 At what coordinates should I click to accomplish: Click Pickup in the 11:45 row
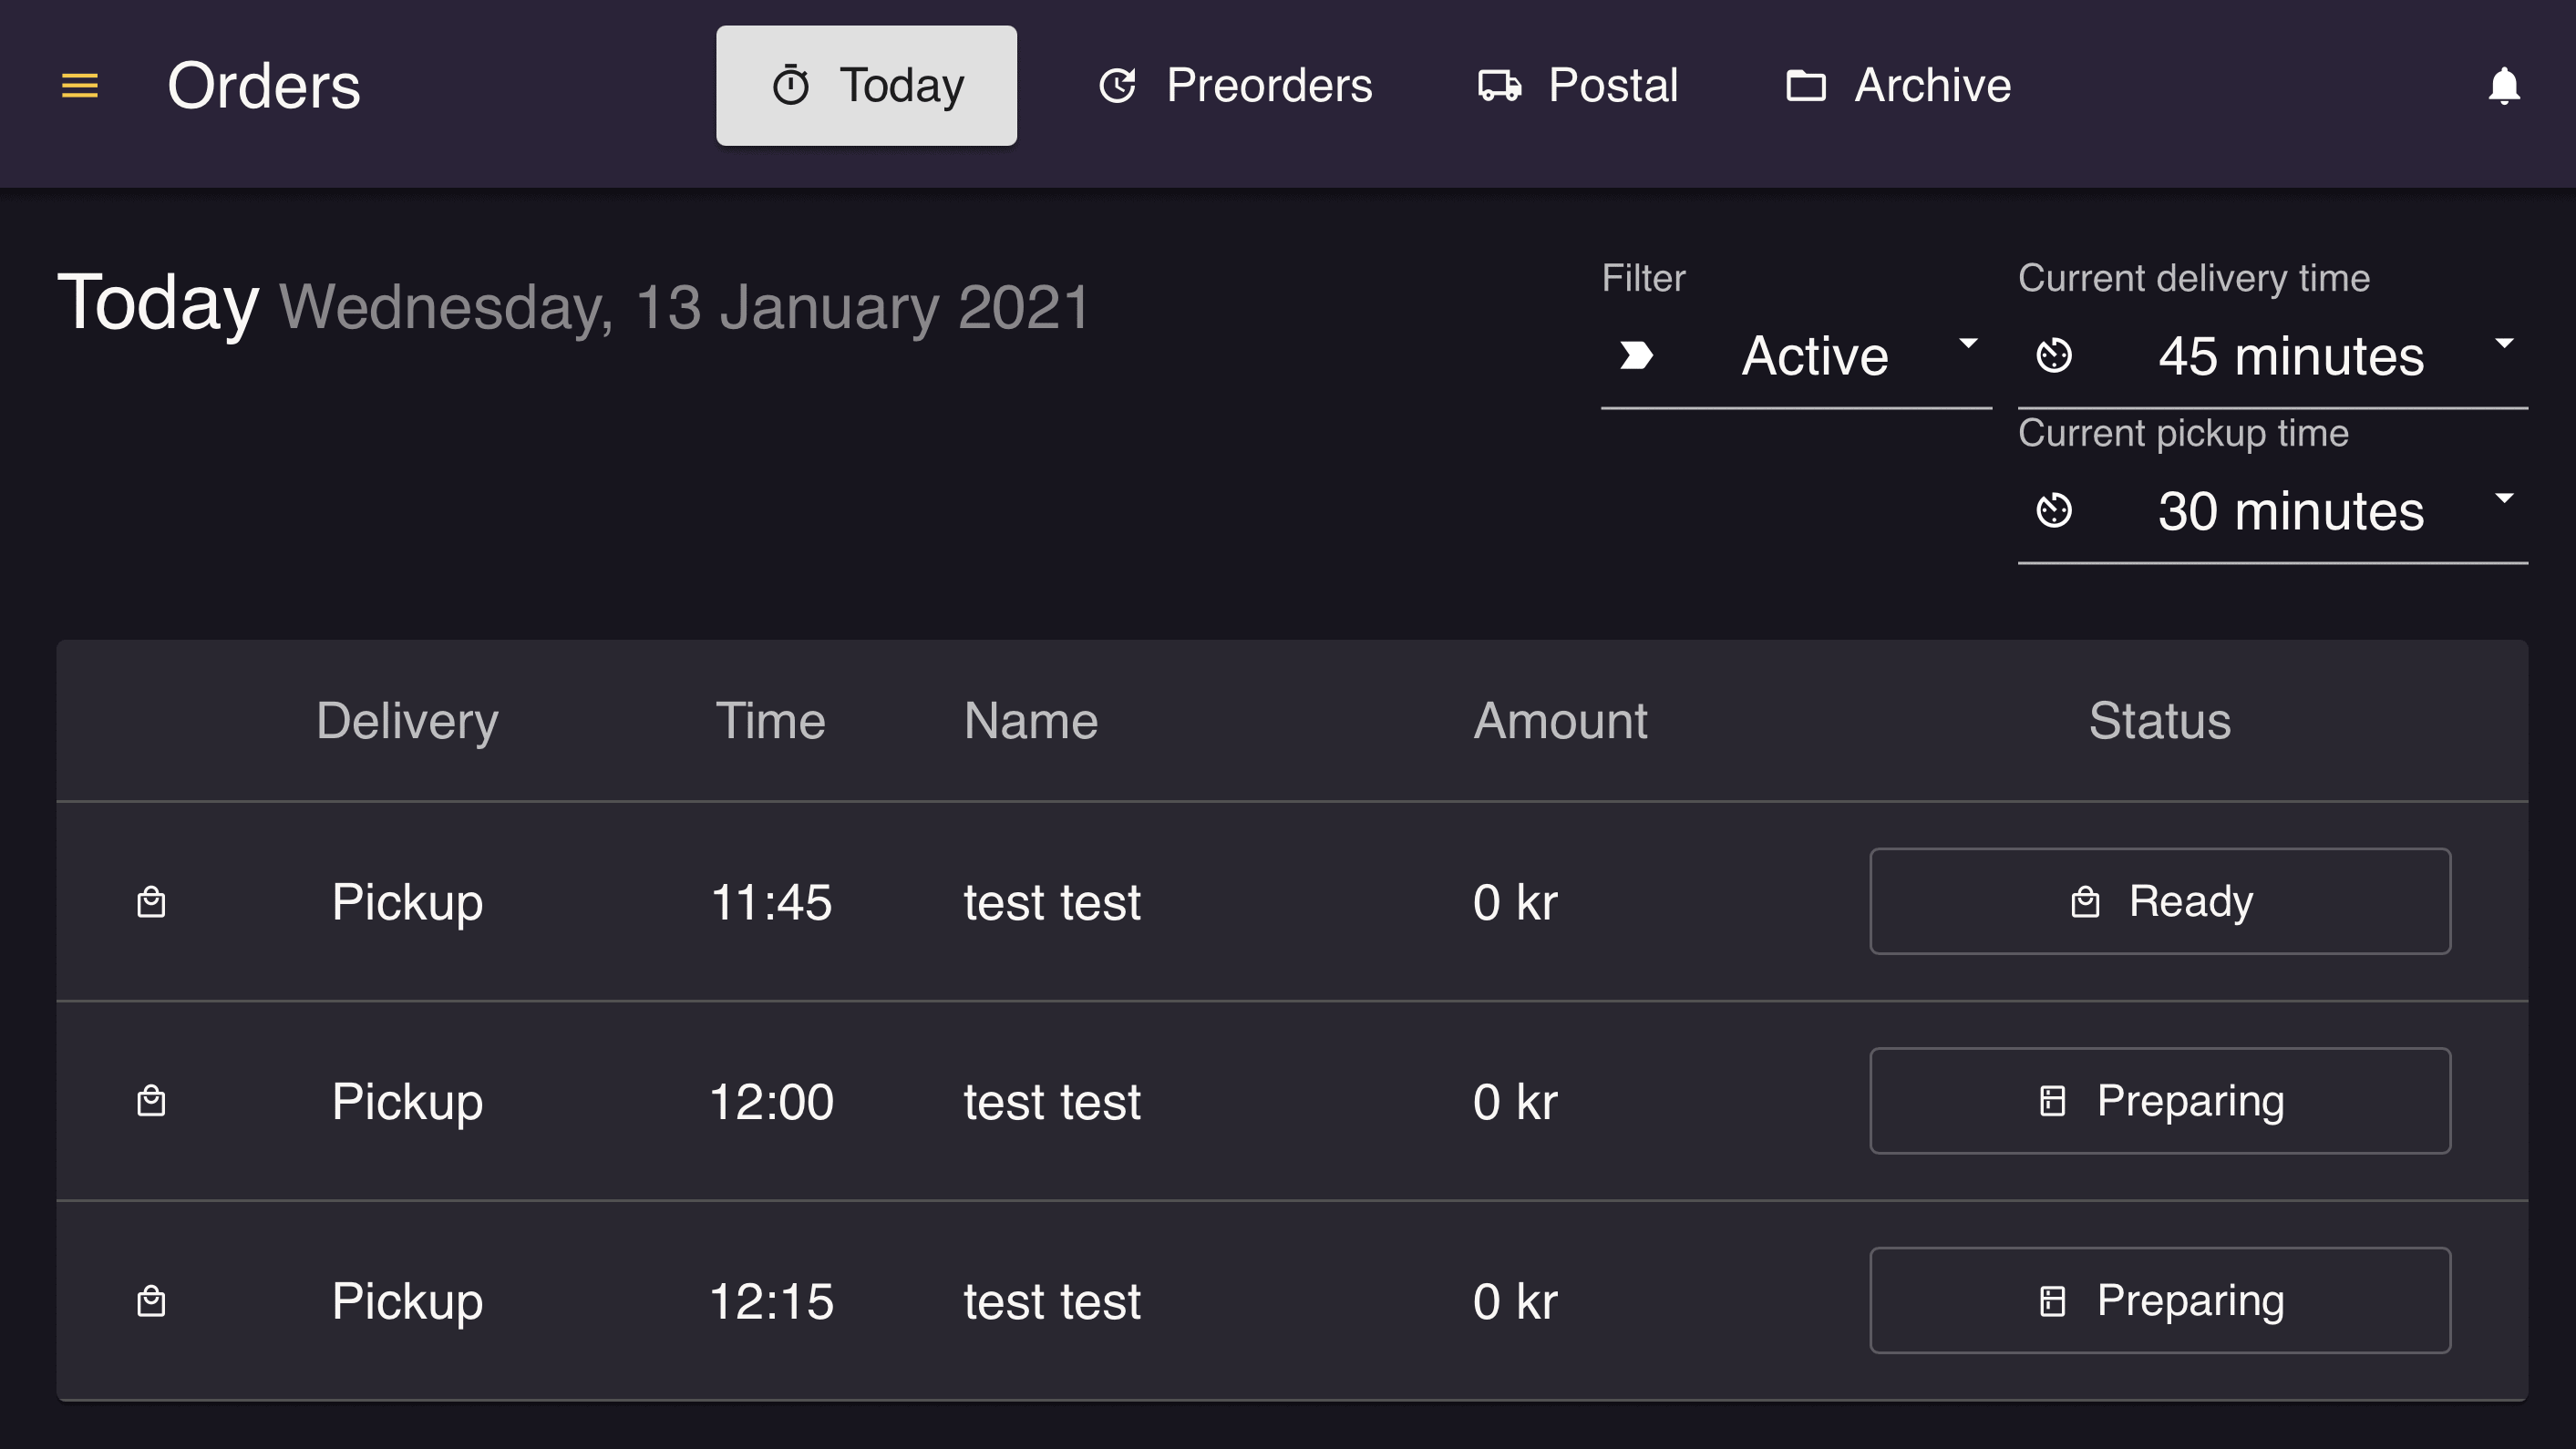click(407, 903)
